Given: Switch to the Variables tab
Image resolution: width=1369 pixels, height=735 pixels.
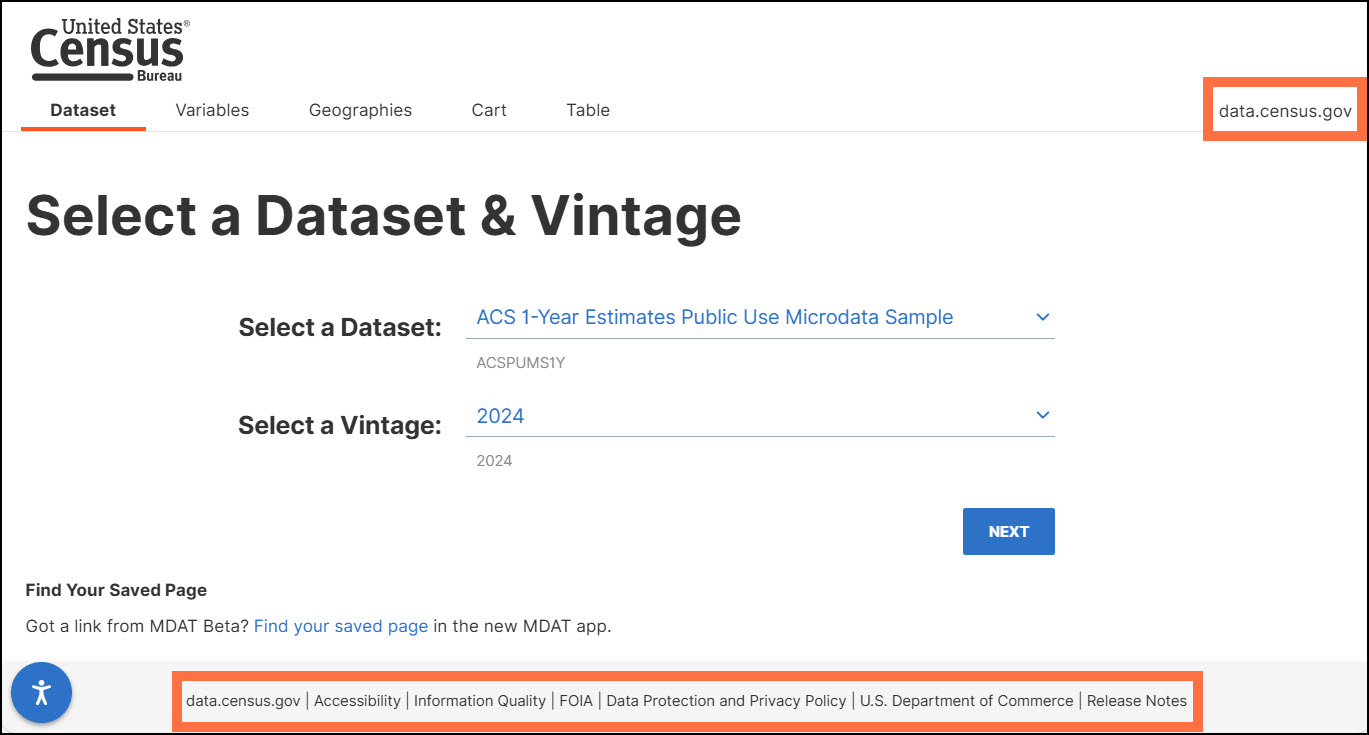Looking at the screenshot, I should click(x=212, y=110).
